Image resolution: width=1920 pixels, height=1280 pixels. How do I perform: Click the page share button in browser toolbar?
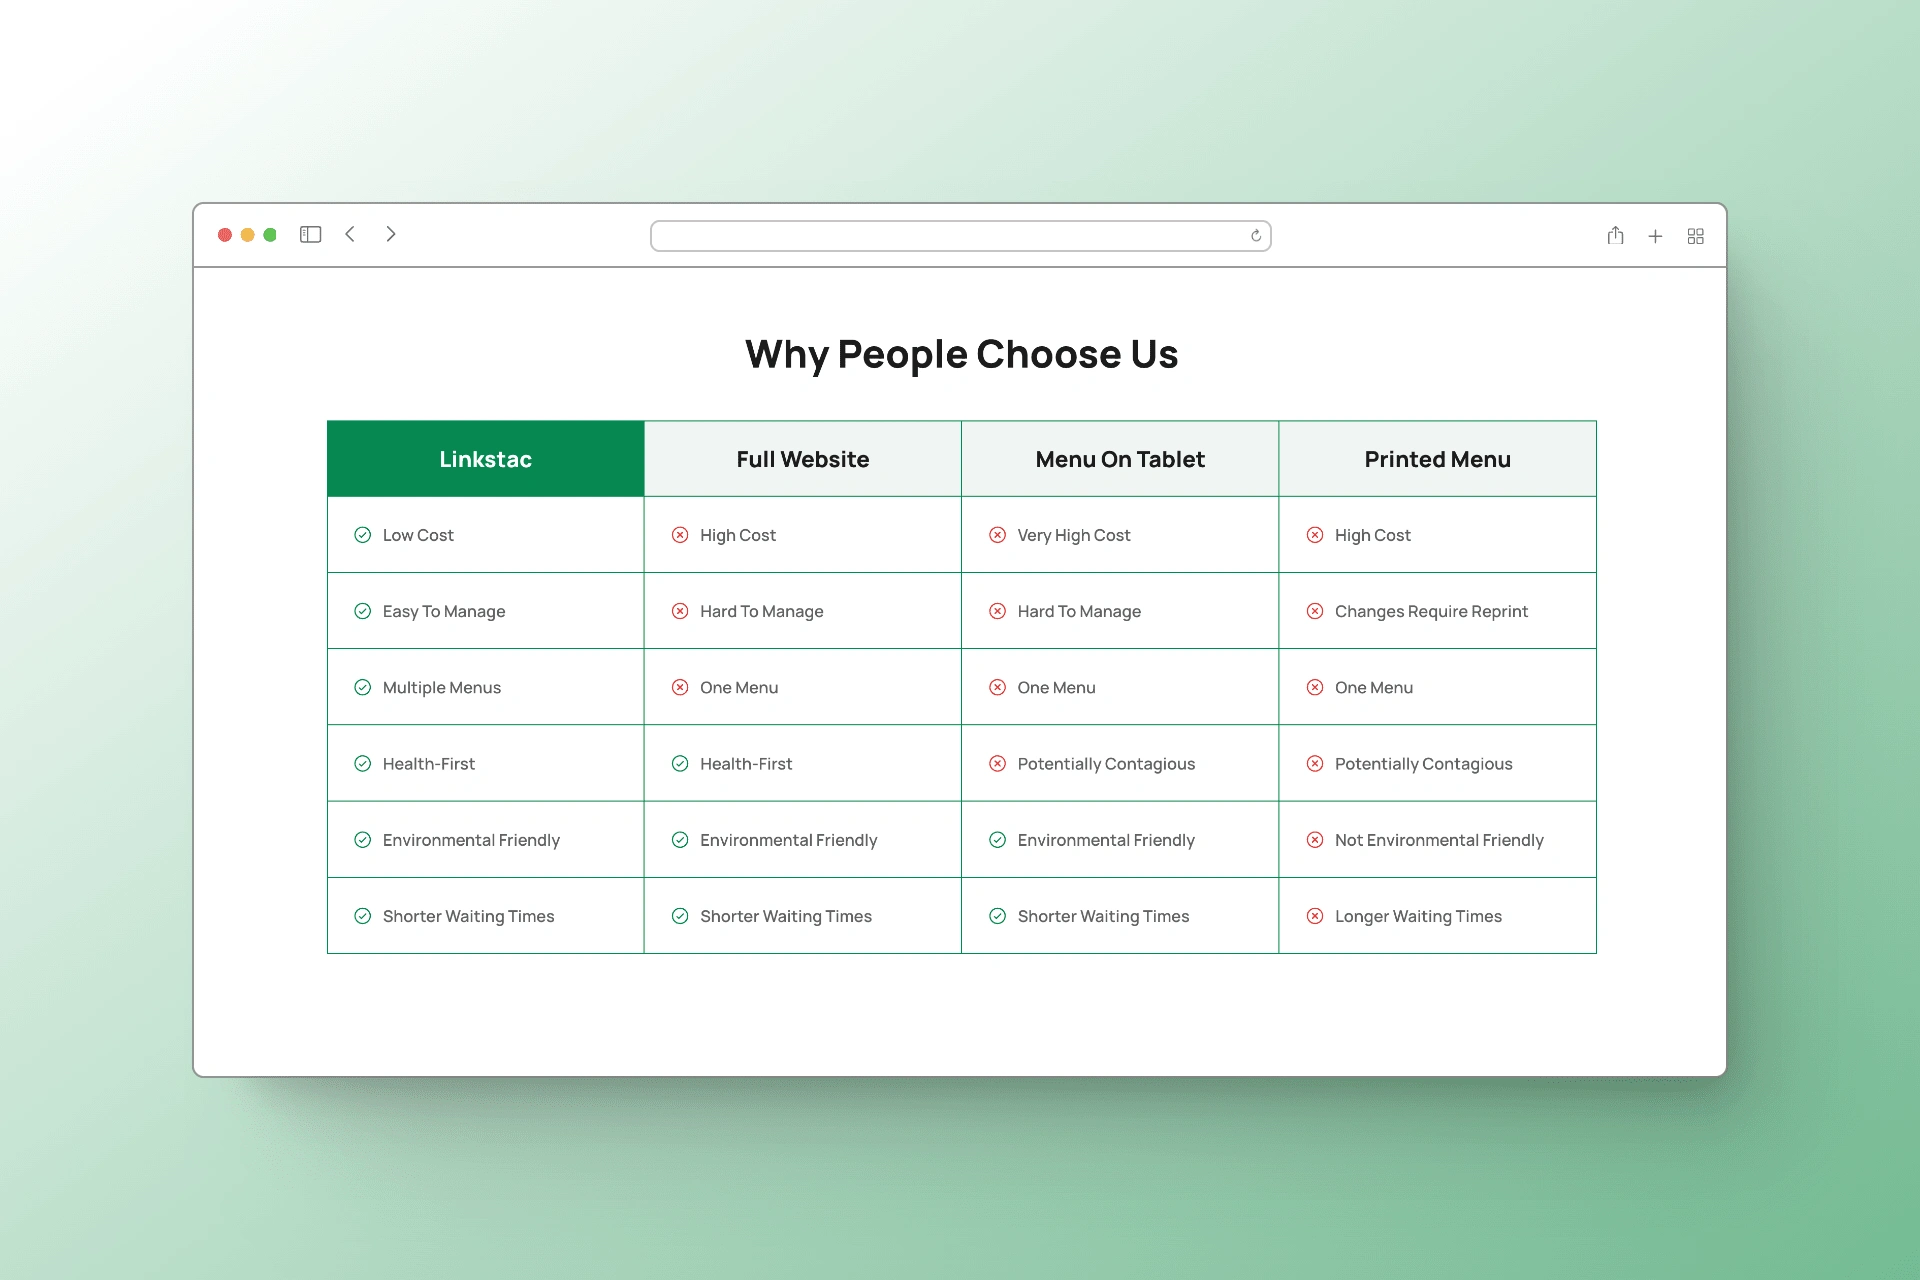click(x=1614, y=236)
